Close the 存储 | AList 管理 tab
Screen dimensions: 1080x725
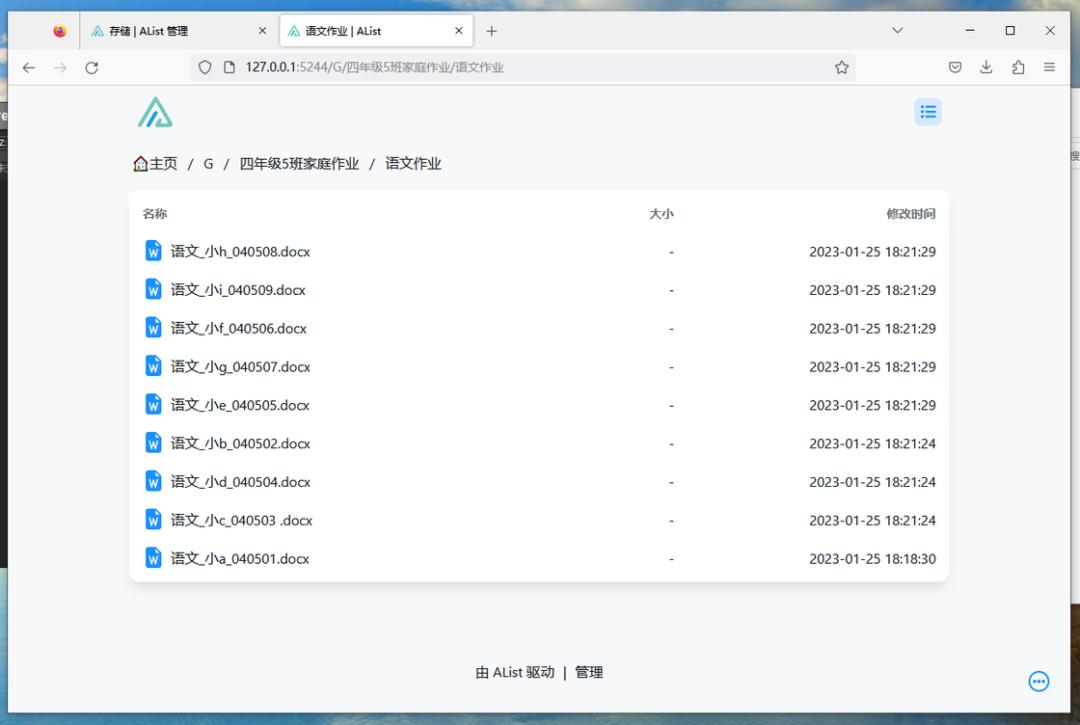pos(262,31)
